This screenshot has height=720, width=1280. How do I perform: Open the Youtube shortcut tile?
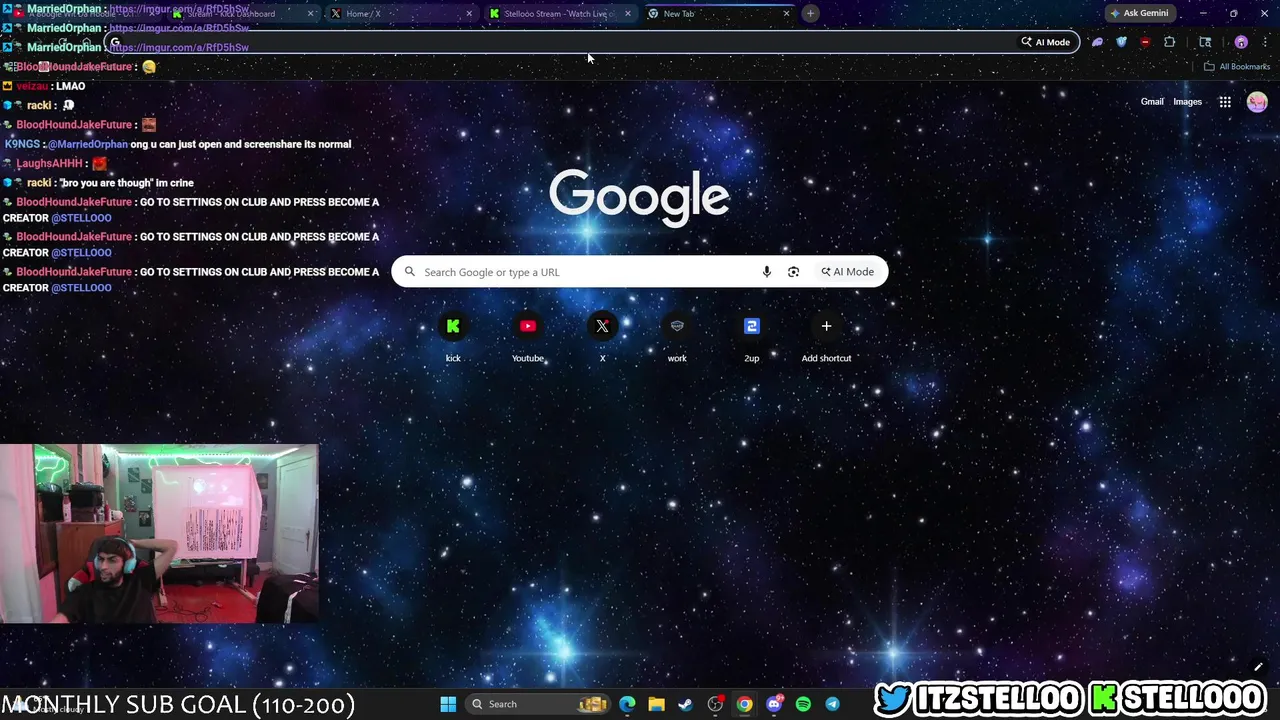[x=528, y=326]
